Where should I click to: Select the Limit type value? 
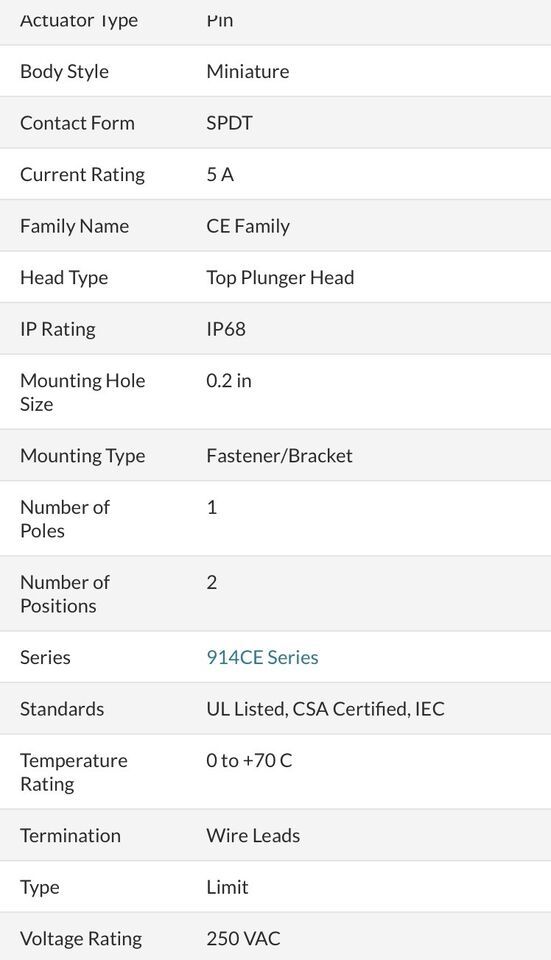227,887
